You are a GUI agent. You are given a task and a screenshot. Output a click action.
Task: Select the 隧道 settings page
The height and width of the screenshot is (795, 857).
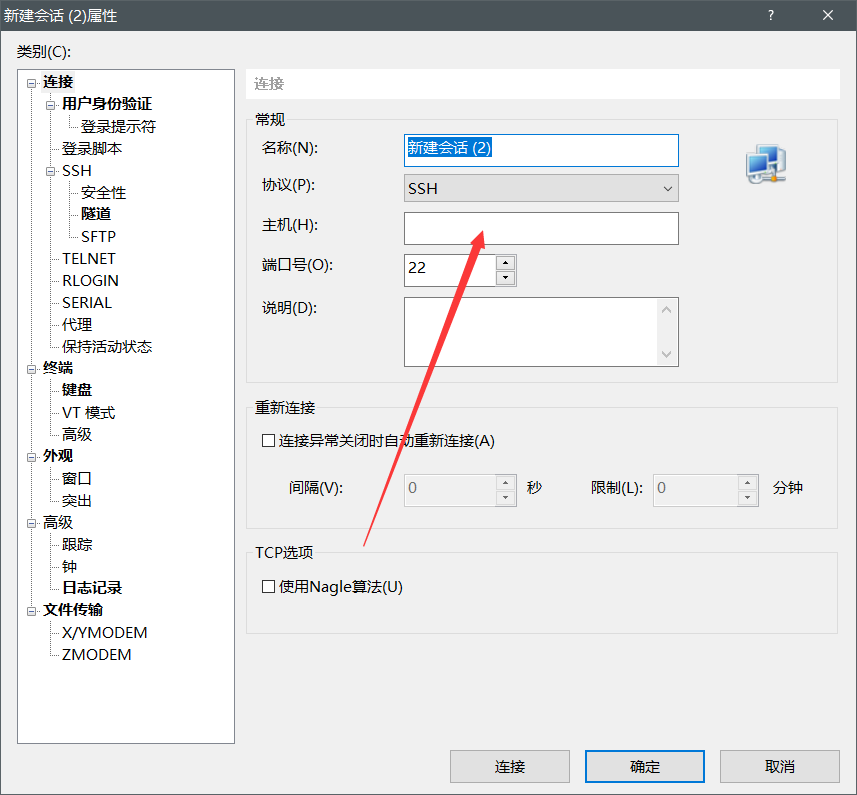[95, 214]
